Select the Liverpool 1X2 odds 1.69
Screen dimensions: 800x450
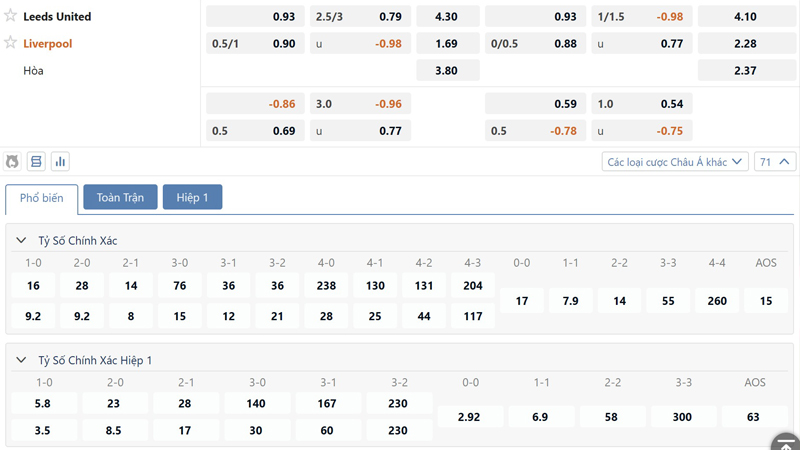pyautogui.click(x=447, y=44)
